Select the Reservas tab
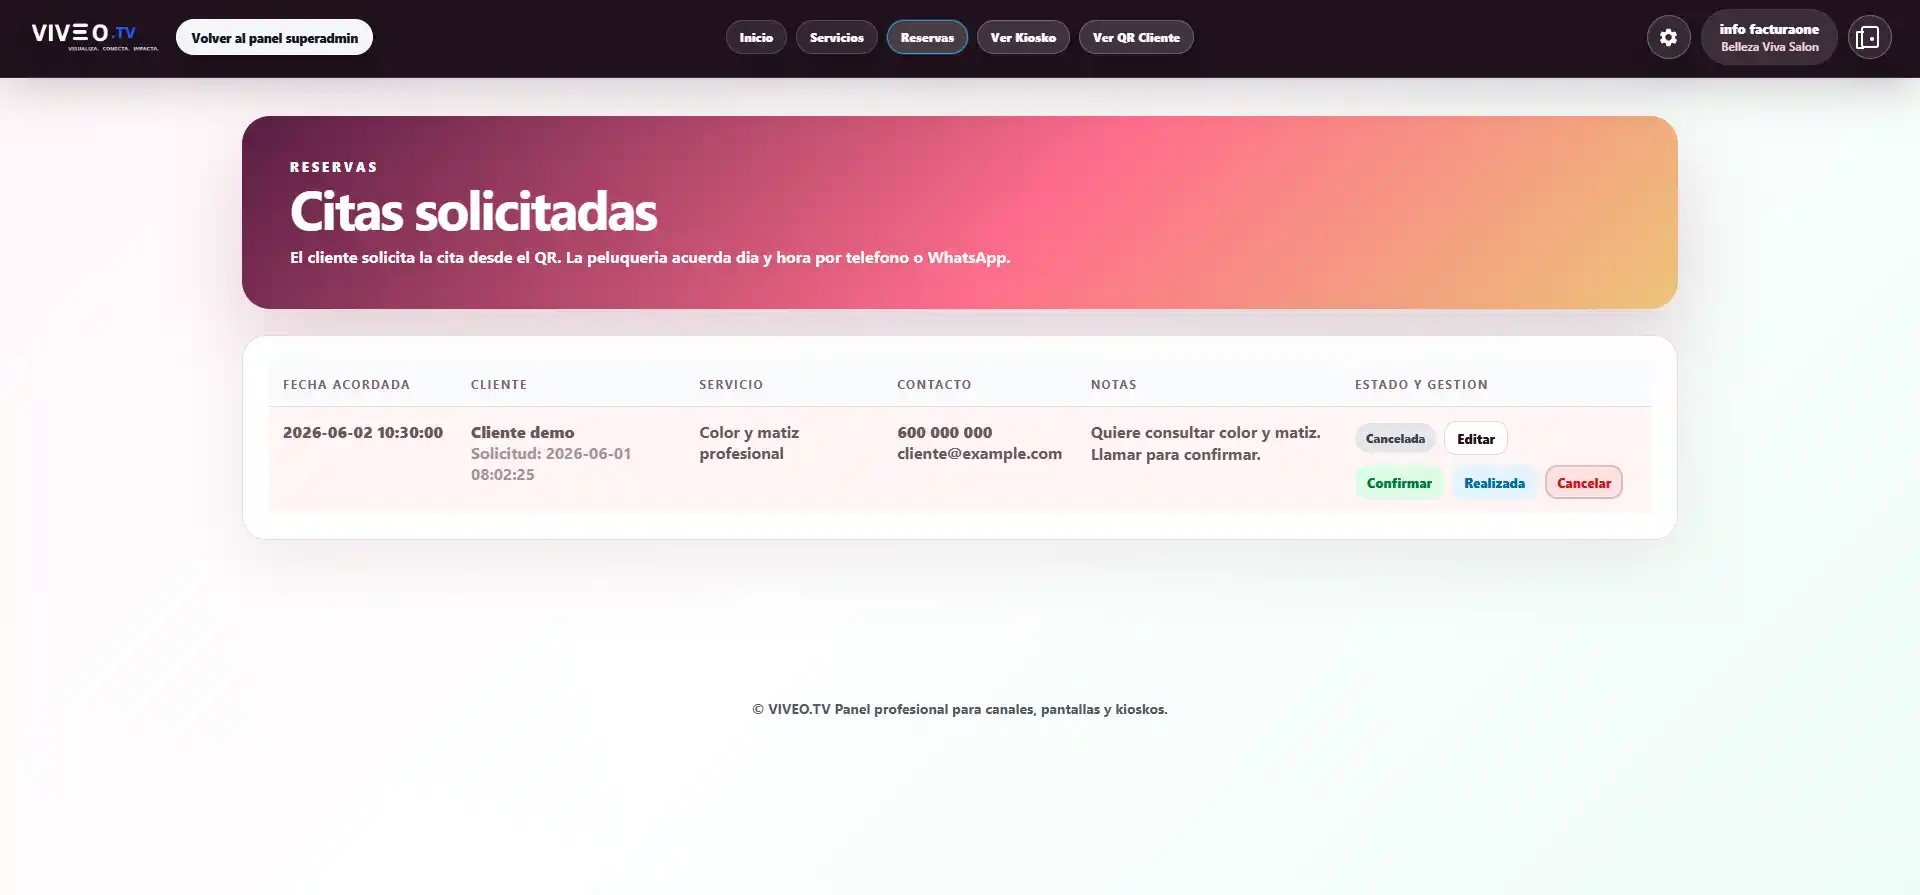 coord(927,38)
